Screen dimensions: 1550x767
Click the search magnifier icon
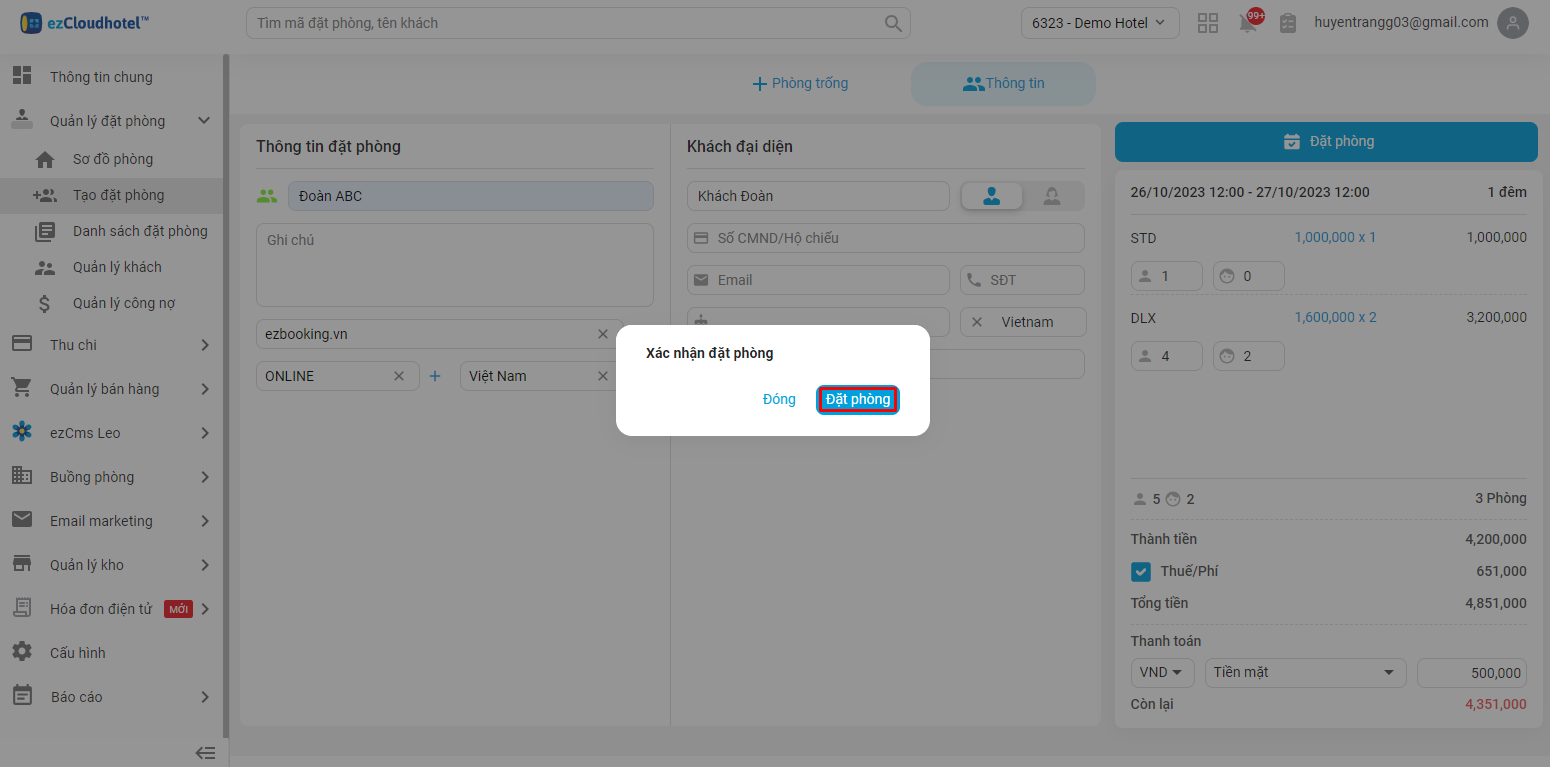point(892,23)
